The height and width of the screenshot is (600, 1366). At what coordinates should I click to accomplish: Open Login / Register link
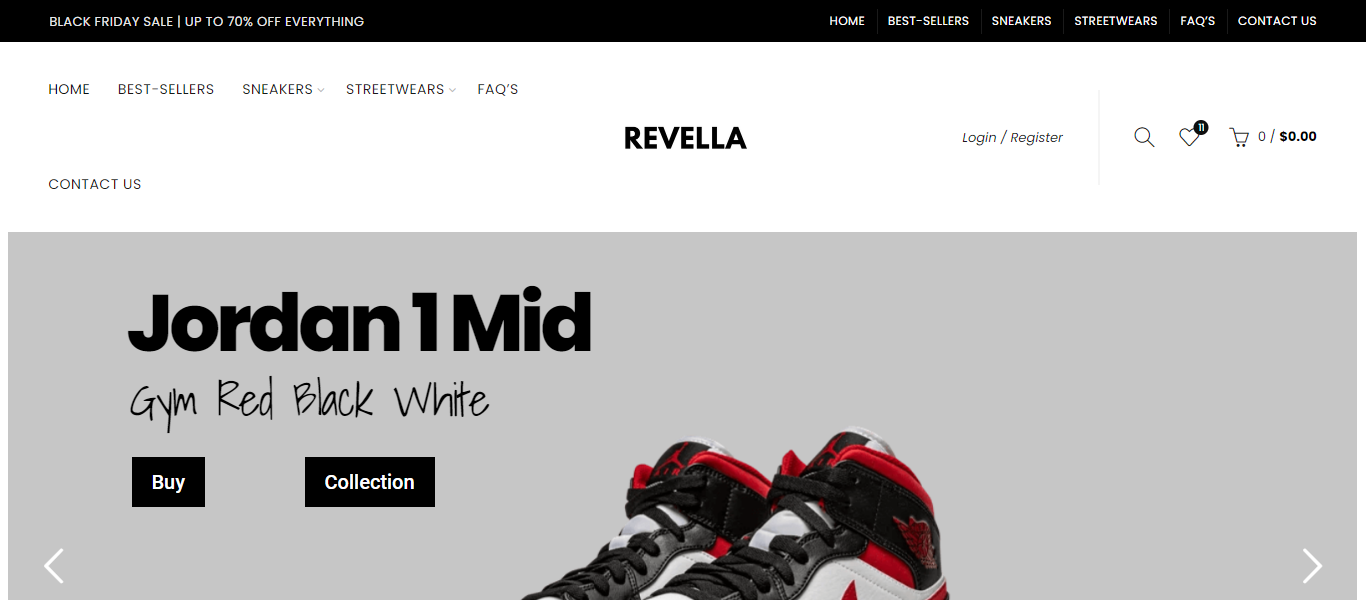tap(1012, 137)
